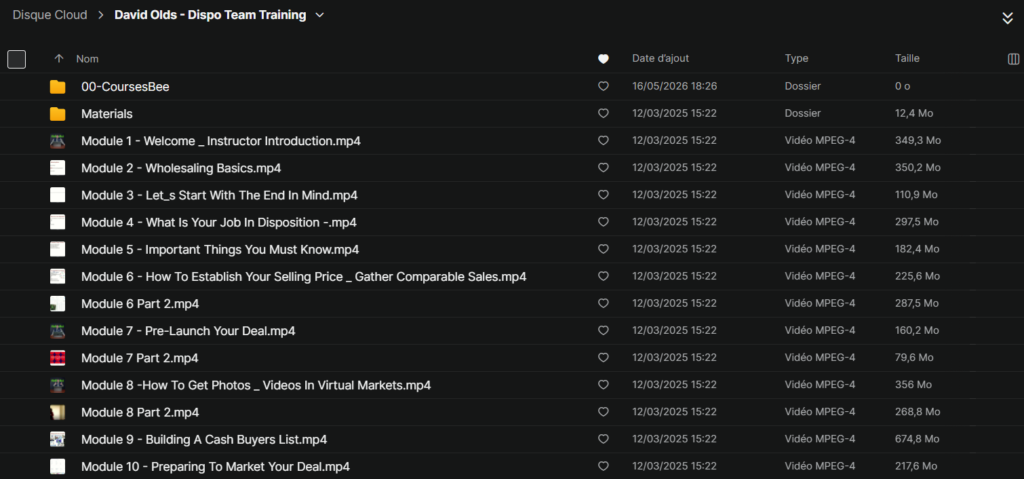Viewport: 1024px width, 479px height.
Task: Click the 356 Mo size value
Action: pos(913,385)
